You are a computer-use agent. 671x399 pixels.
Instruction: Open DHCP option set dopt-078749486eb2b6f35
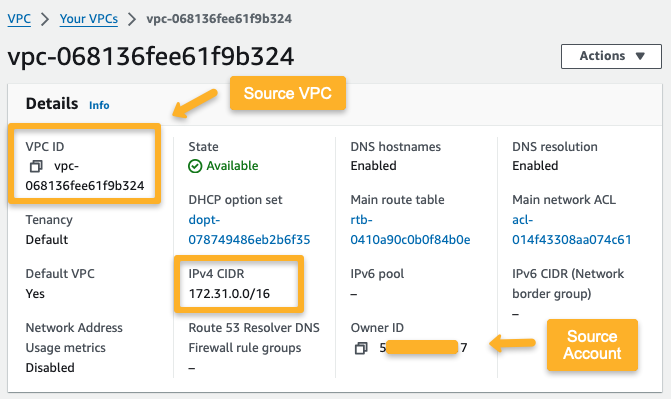pyautogui.click(x=249, y=229)
